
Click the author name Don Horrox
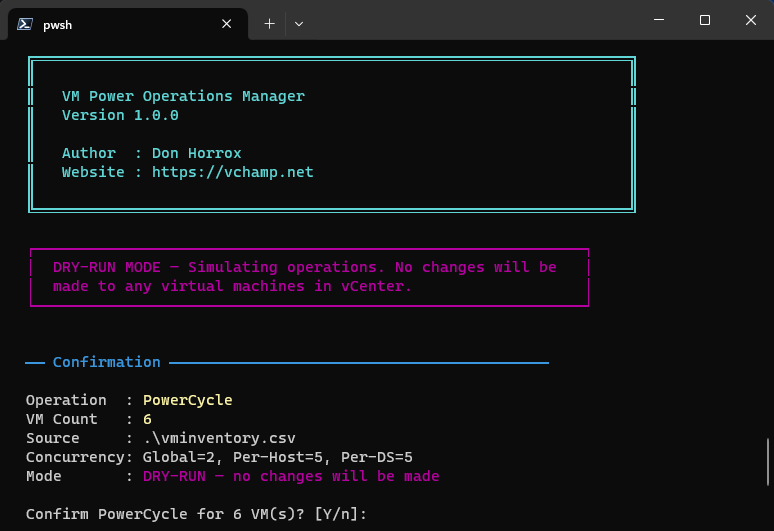pyautogui.click(x=197, y=153)
